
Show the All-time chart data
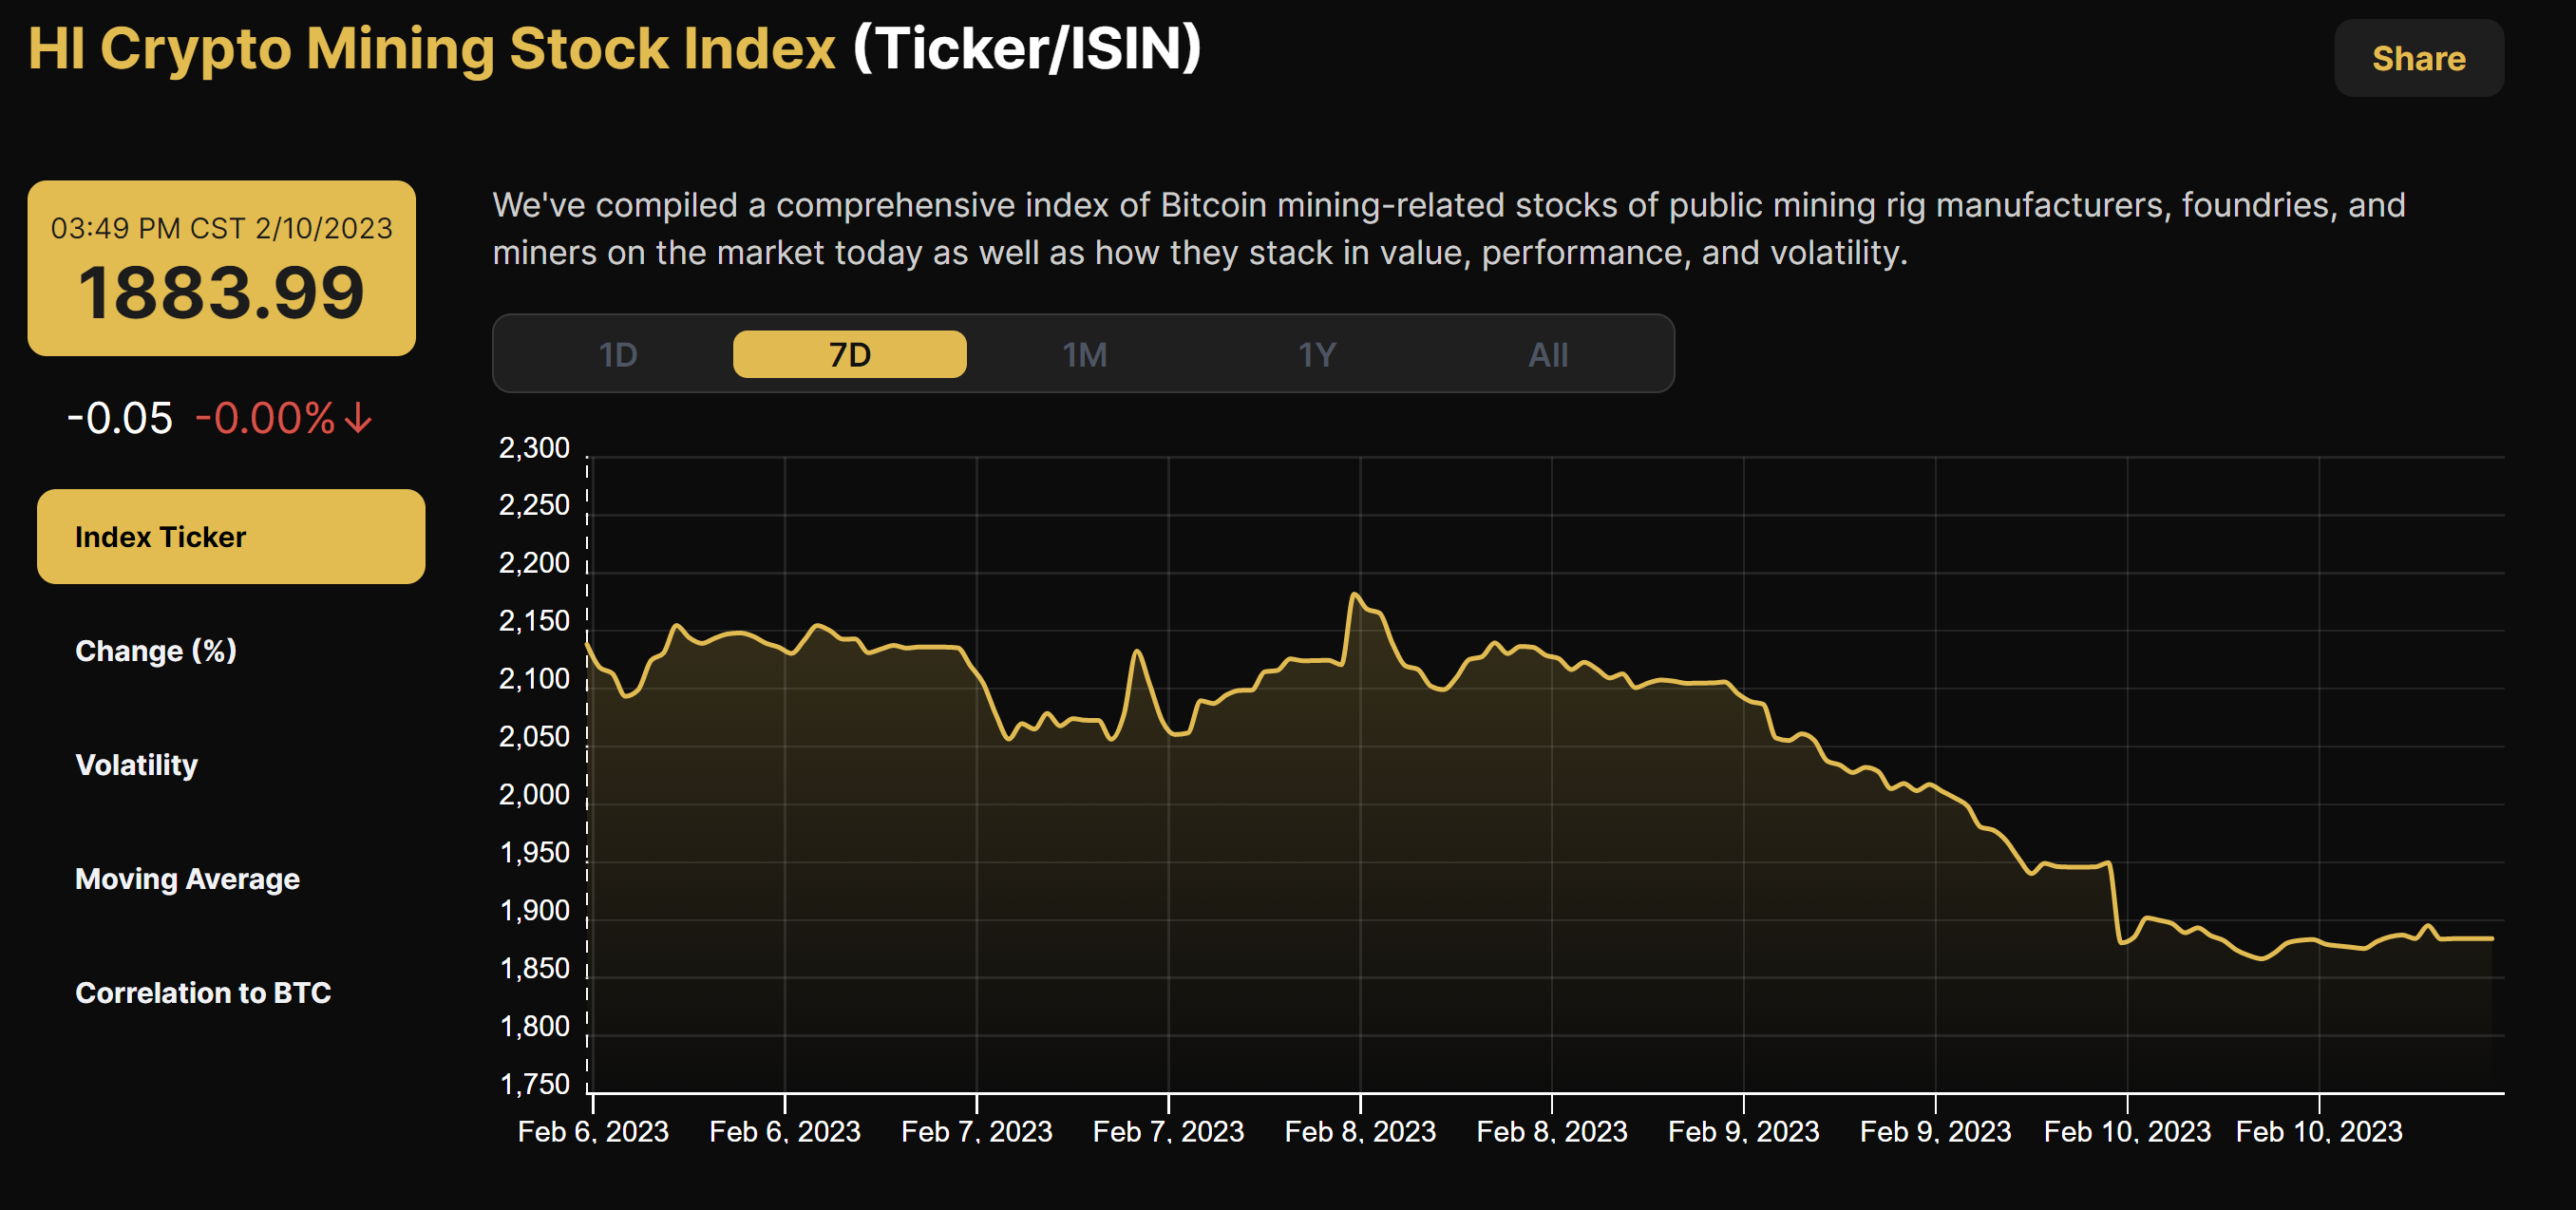tap(1548, 353)
